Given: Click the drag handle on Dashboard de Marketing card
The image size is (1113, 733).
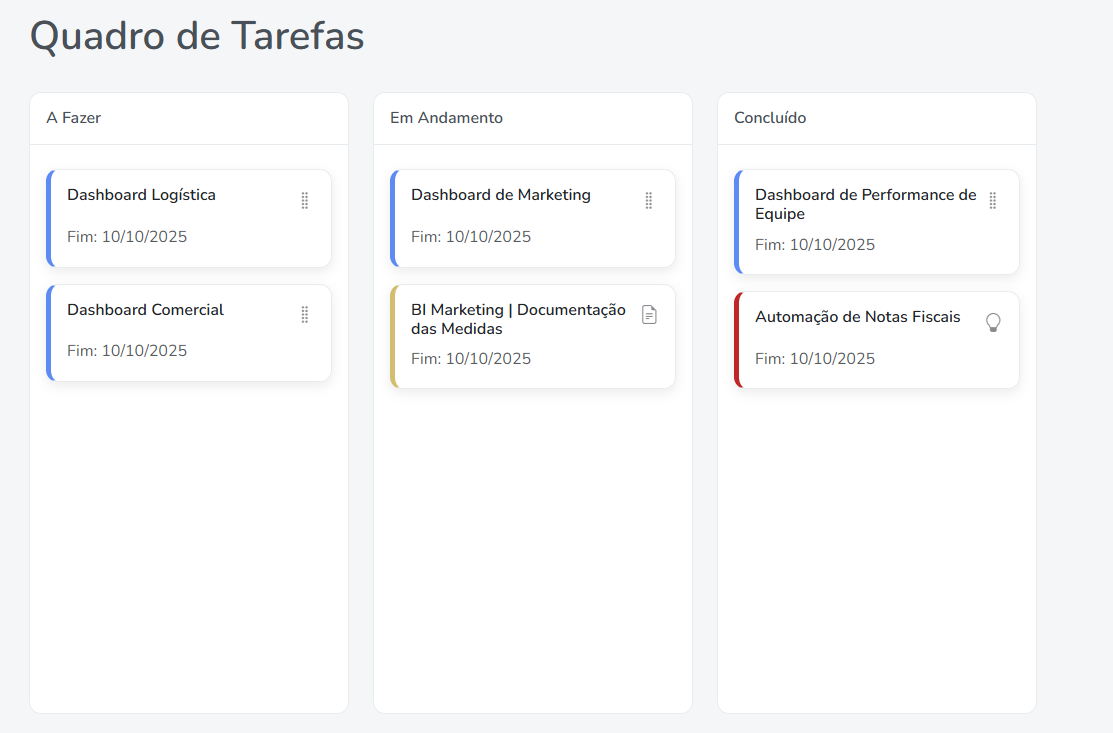Looking at the screenshot, I should click(648, 200).
